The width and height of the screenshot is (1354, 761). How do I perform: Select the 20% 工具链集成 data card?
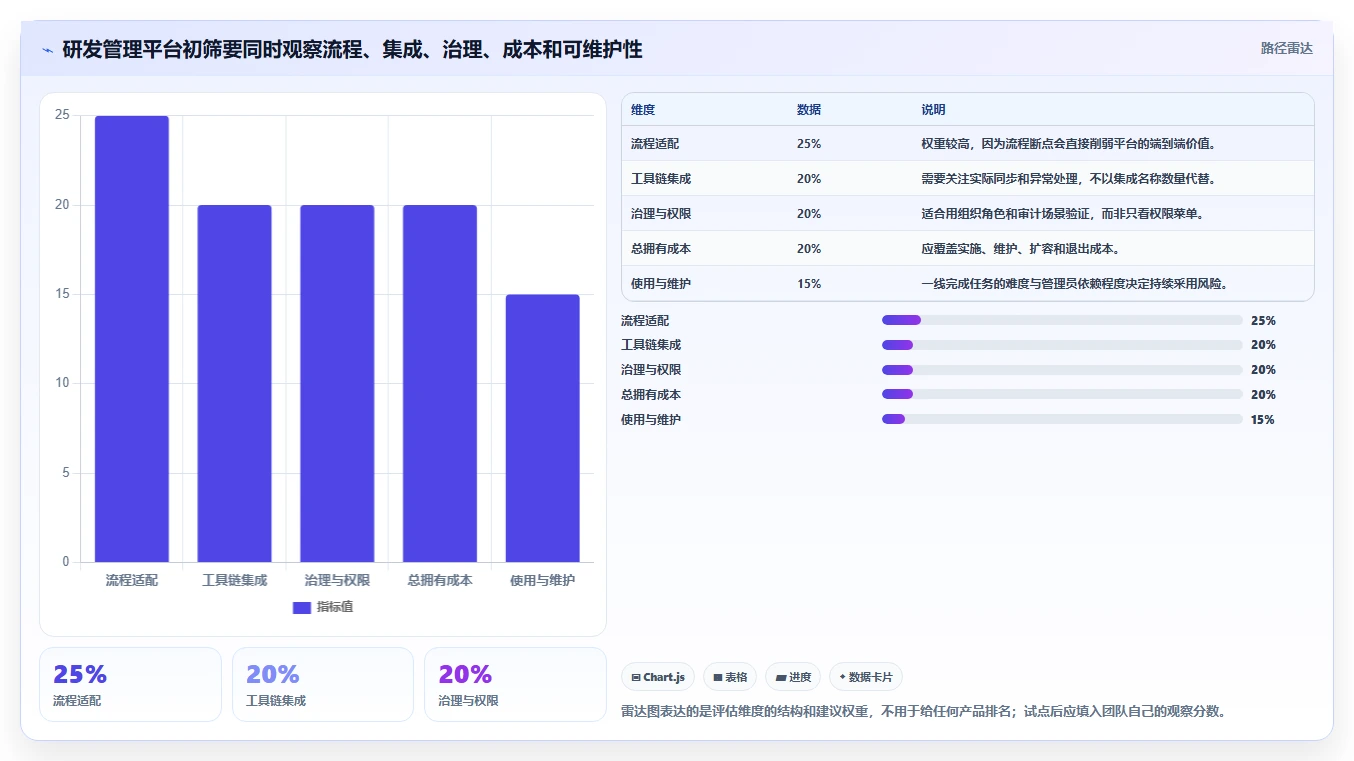tap(323, 684)
